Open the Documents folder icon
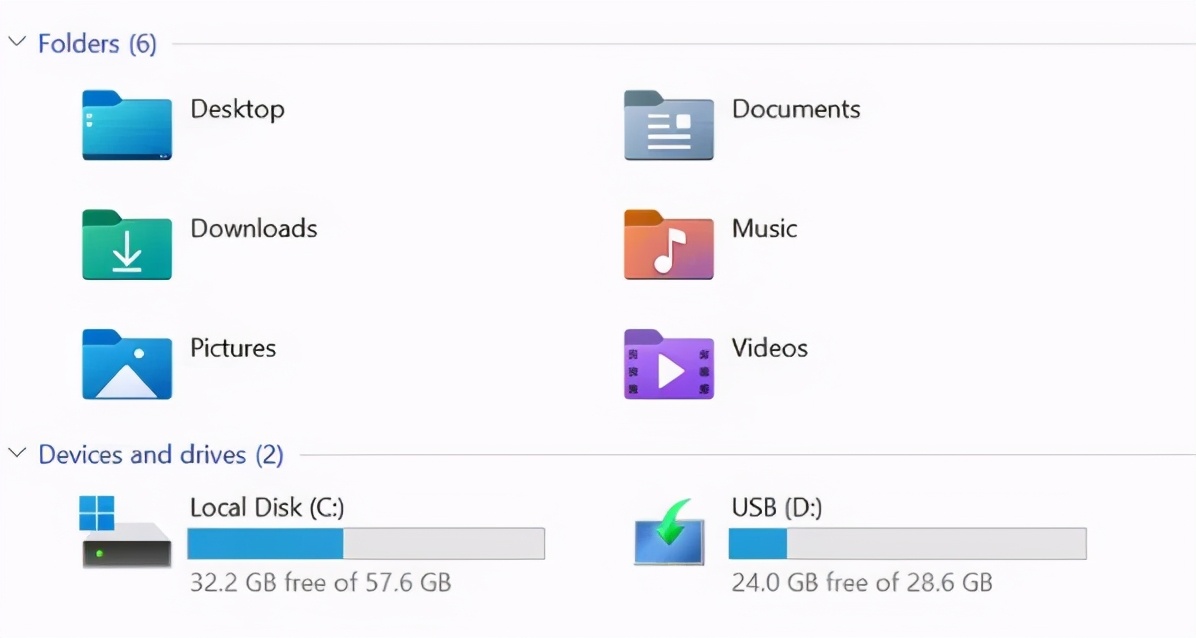The image size is (1196, 638). [x=668, y=126]
